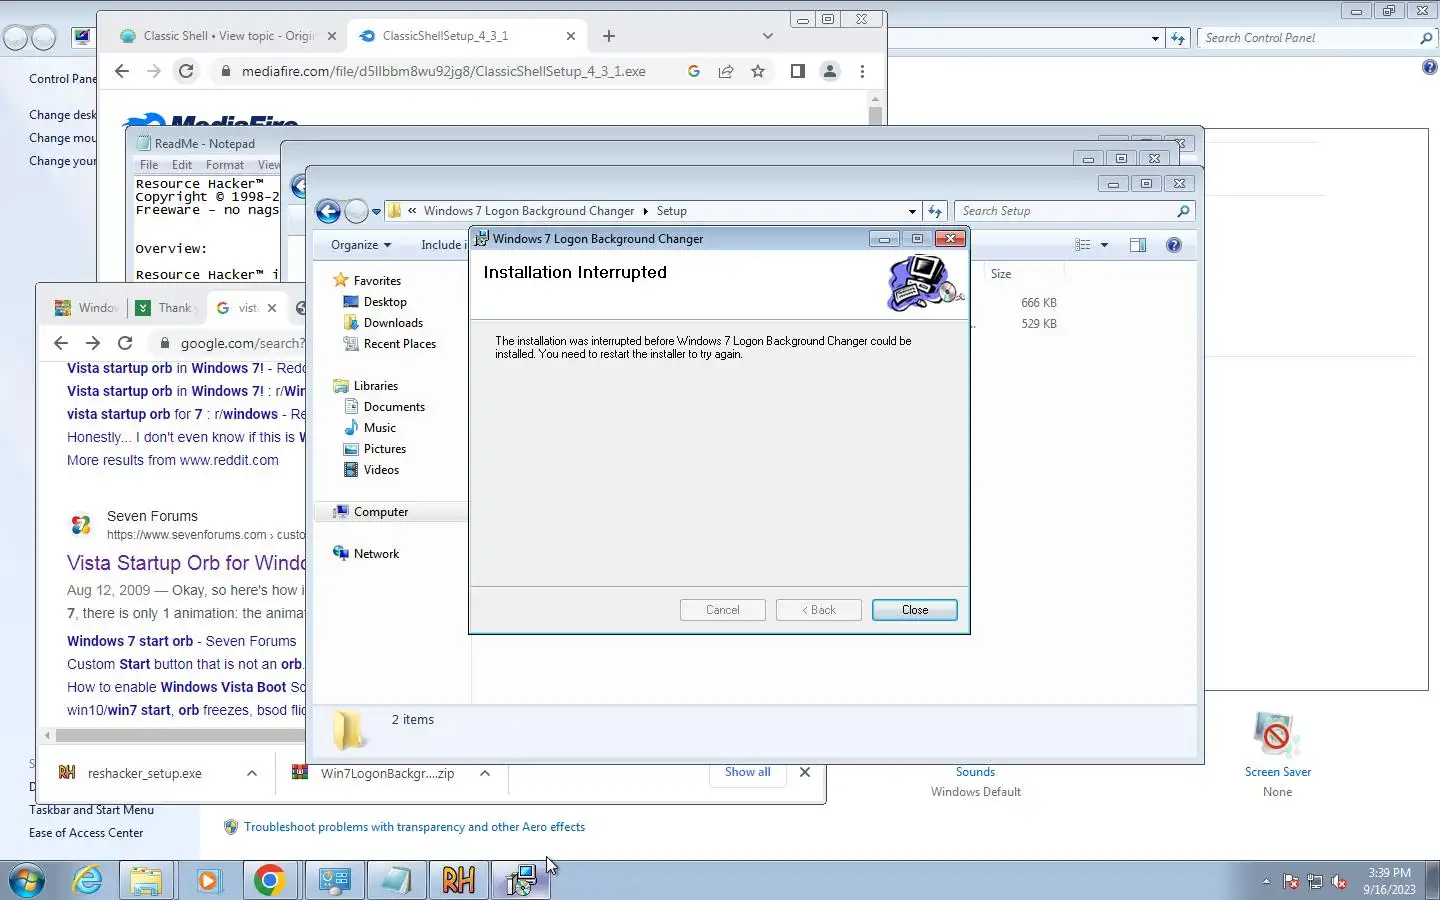Click Windows 7 Logon Background Changer breadcrumb
Viewport: 1440px width, 900px height.
coord(528,211)
